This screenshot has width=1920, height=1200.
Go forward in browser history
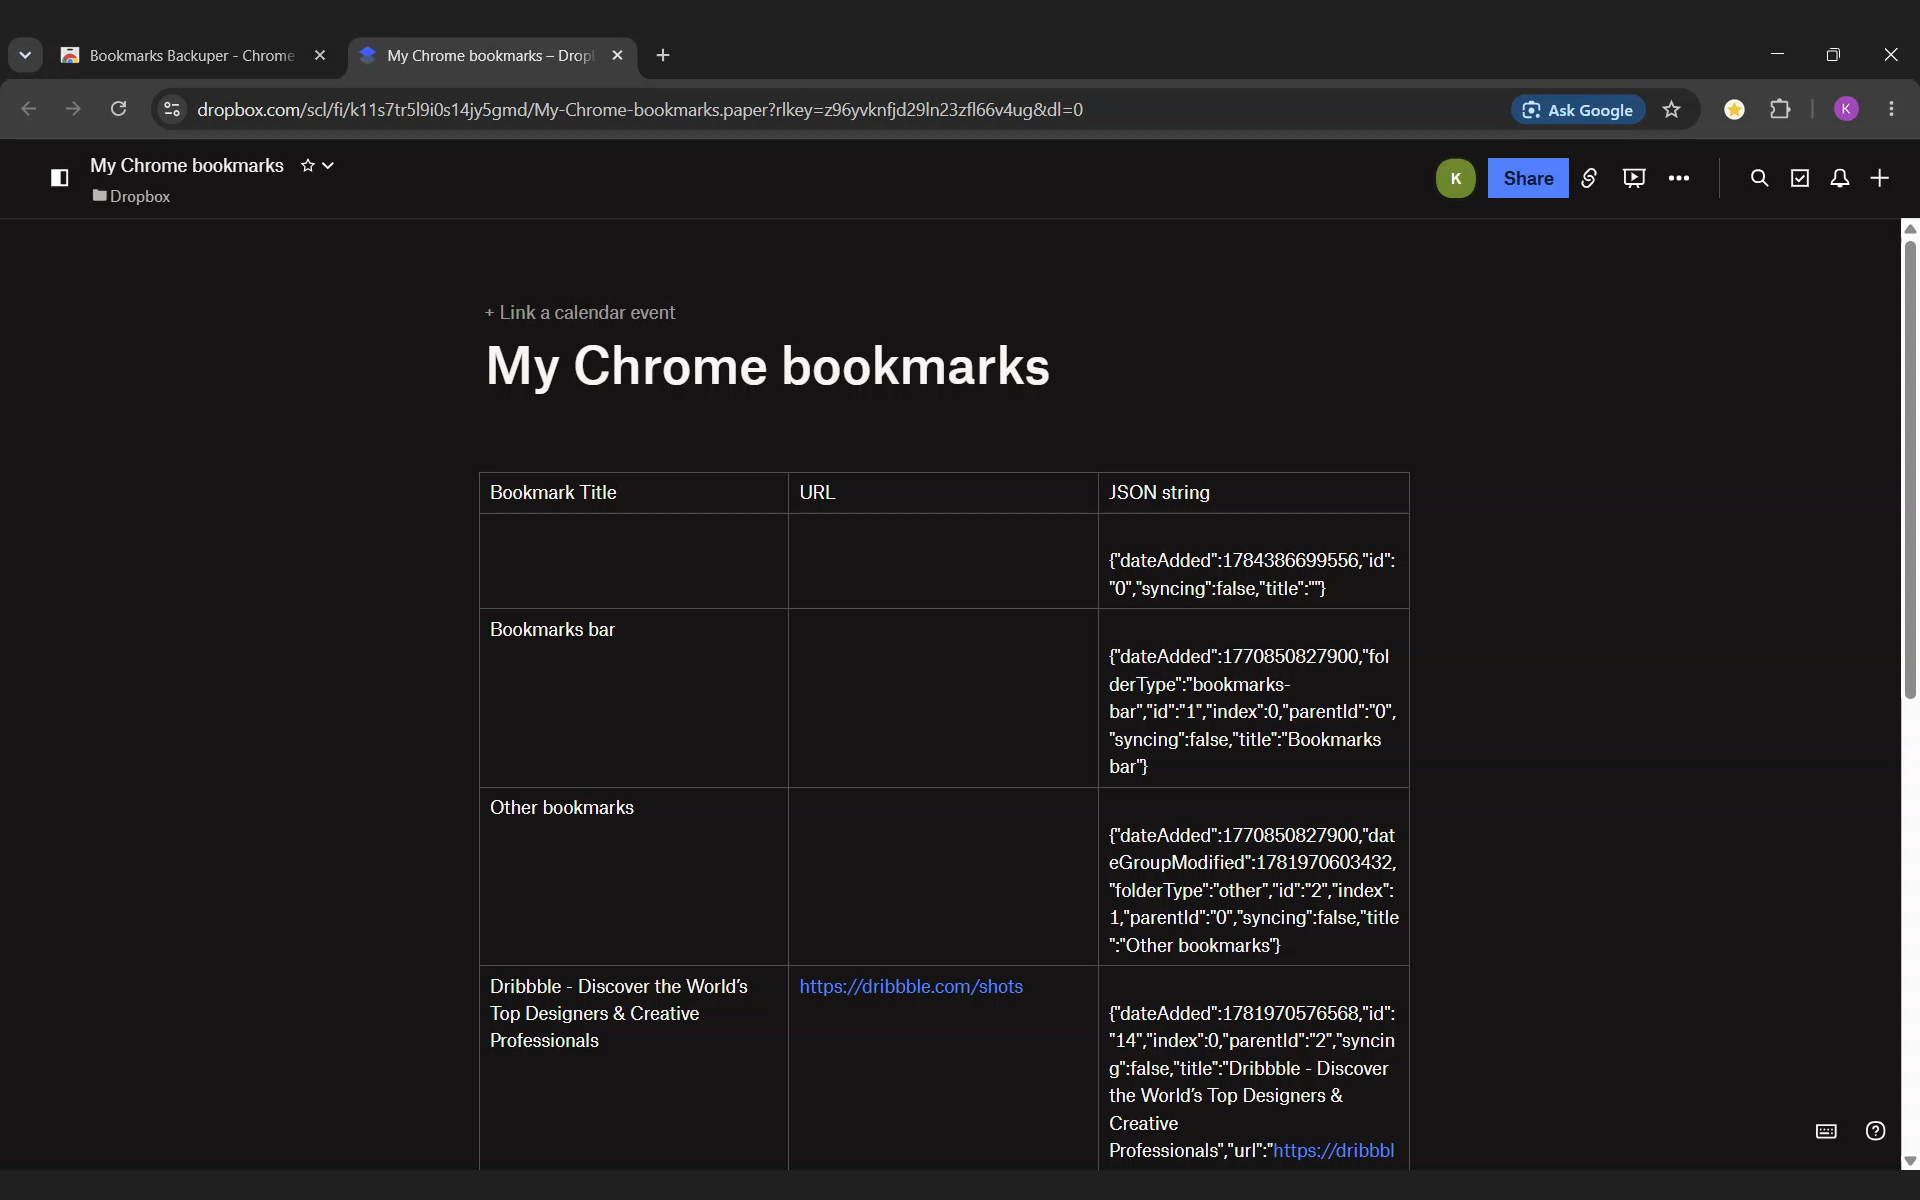coord(73,109)
